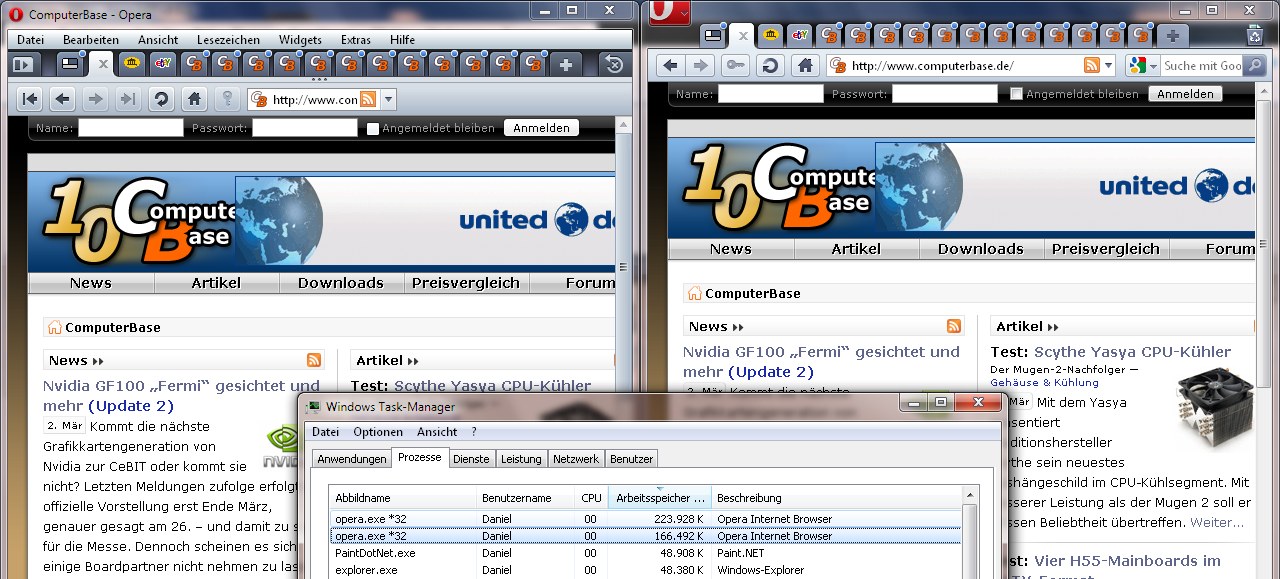Click the Name field in the red-button Opera window
The height and width of the screenshot is (579, 1280).
tap(770, 94)
